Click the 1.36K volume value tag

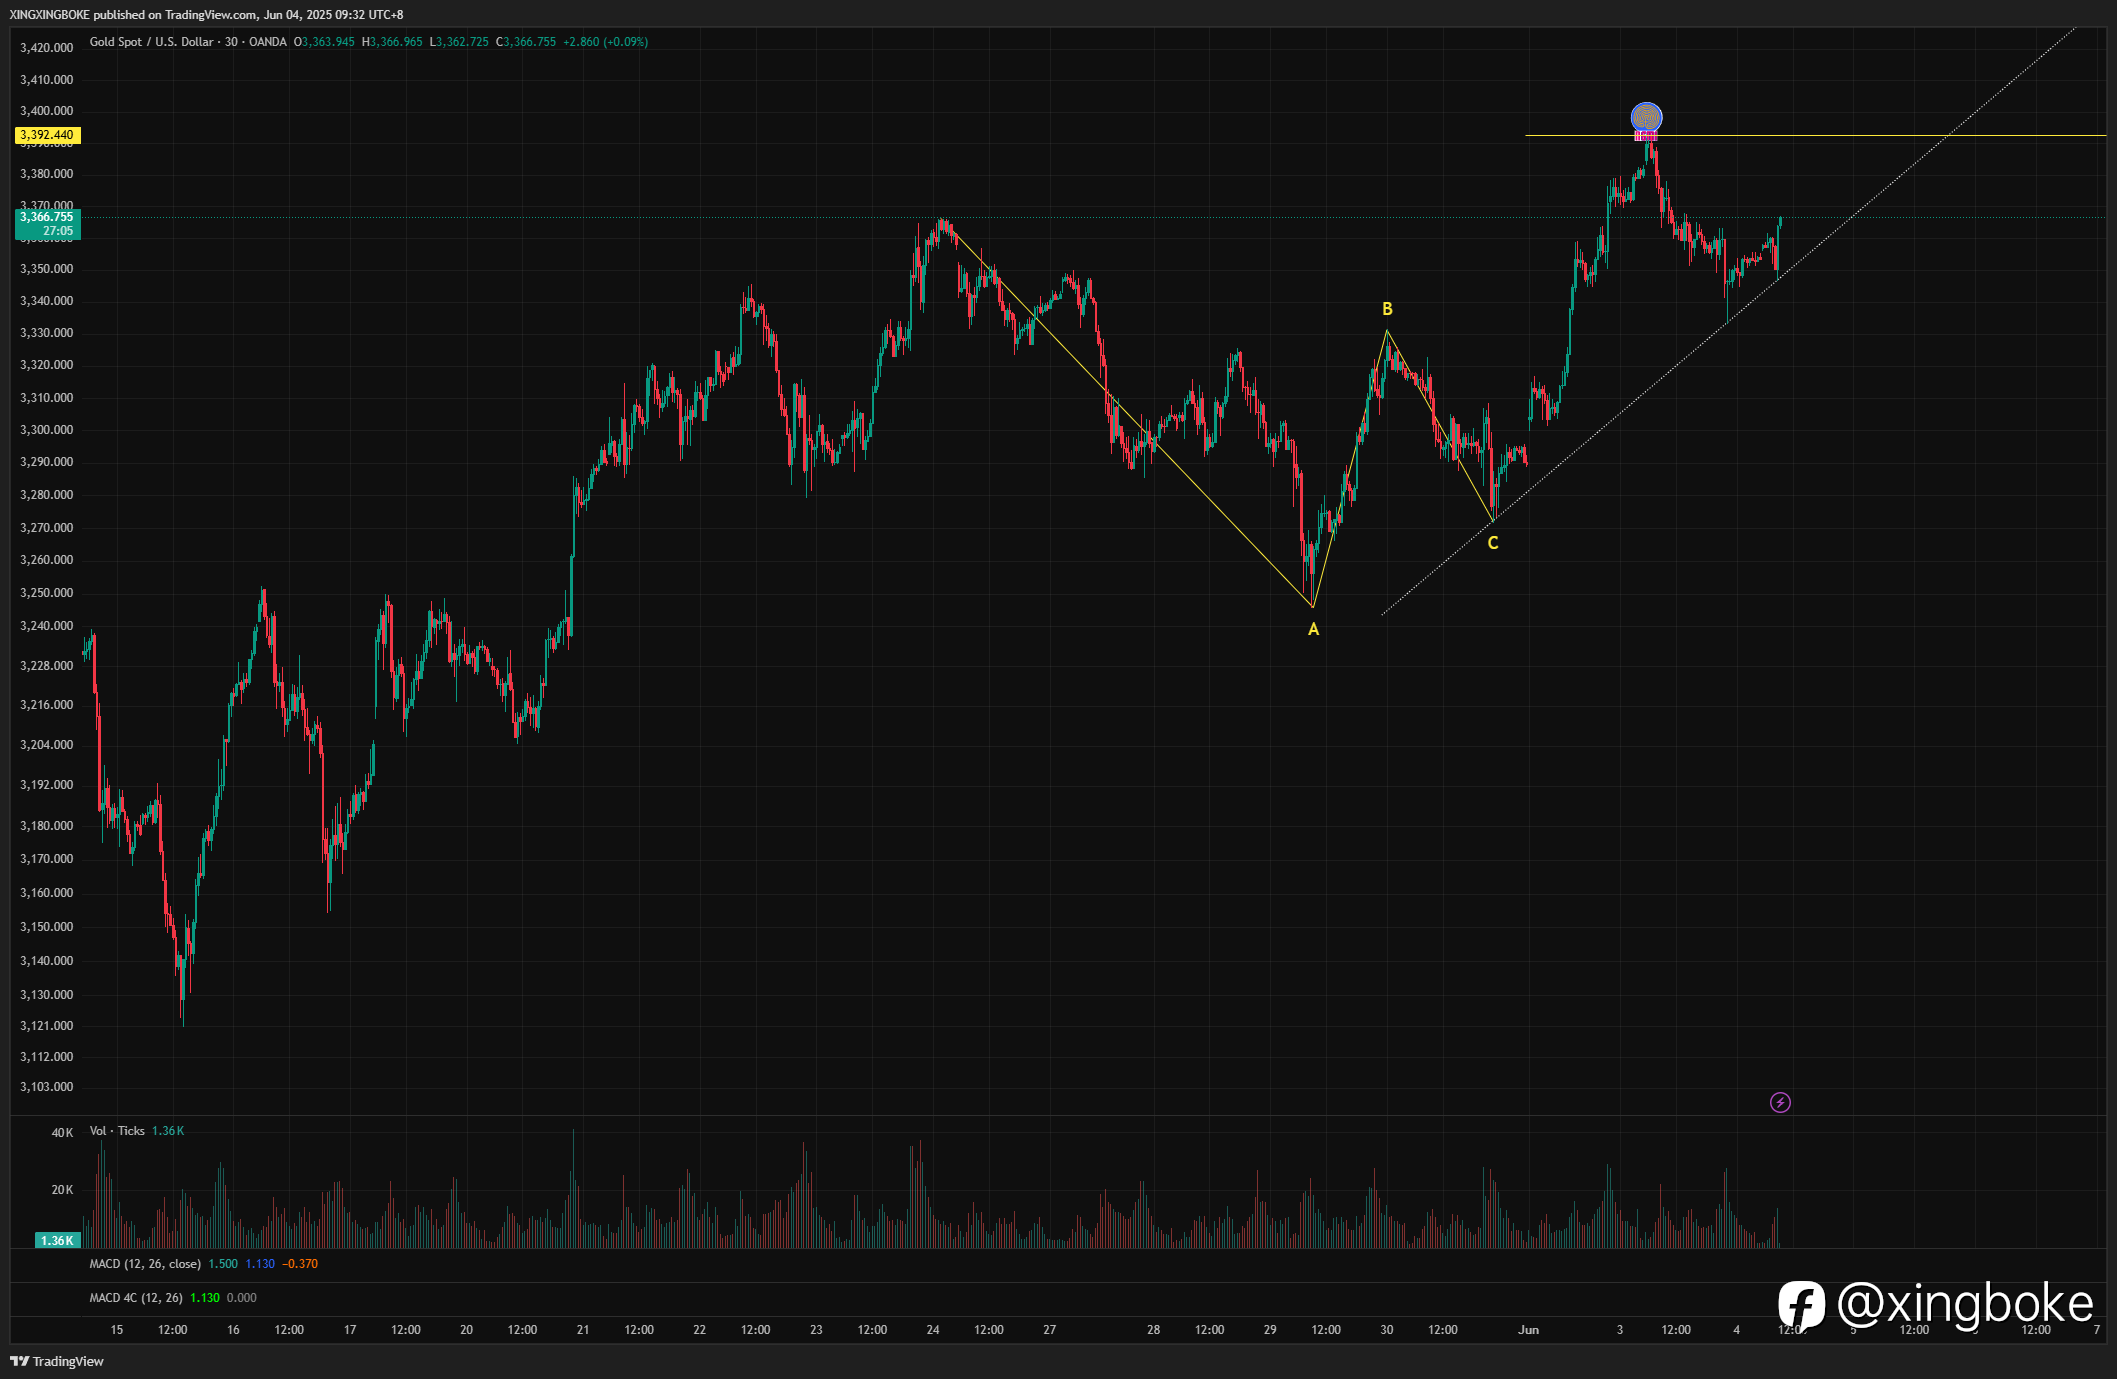57,1240
